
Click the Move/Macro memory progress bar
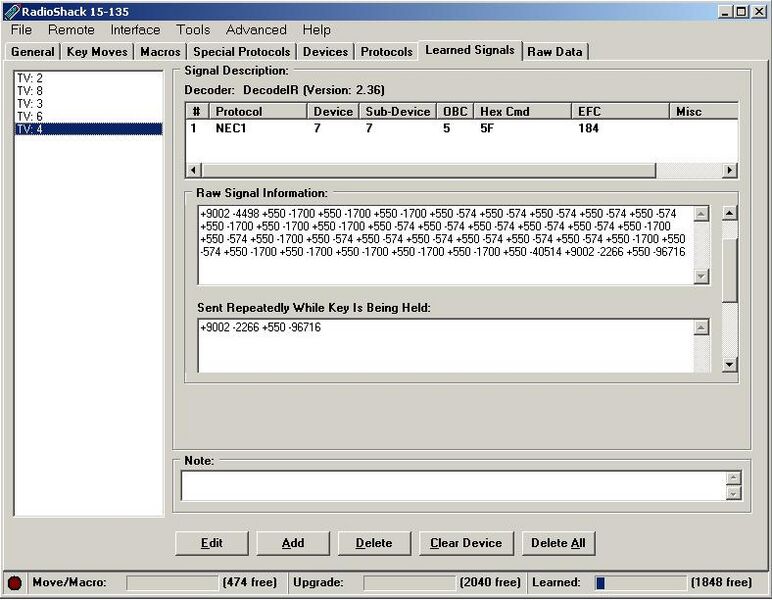(172, 583)
